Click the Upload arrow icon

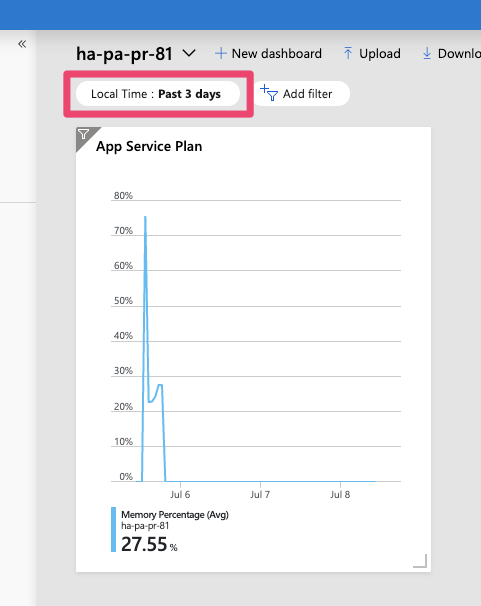tap(348, 53)
